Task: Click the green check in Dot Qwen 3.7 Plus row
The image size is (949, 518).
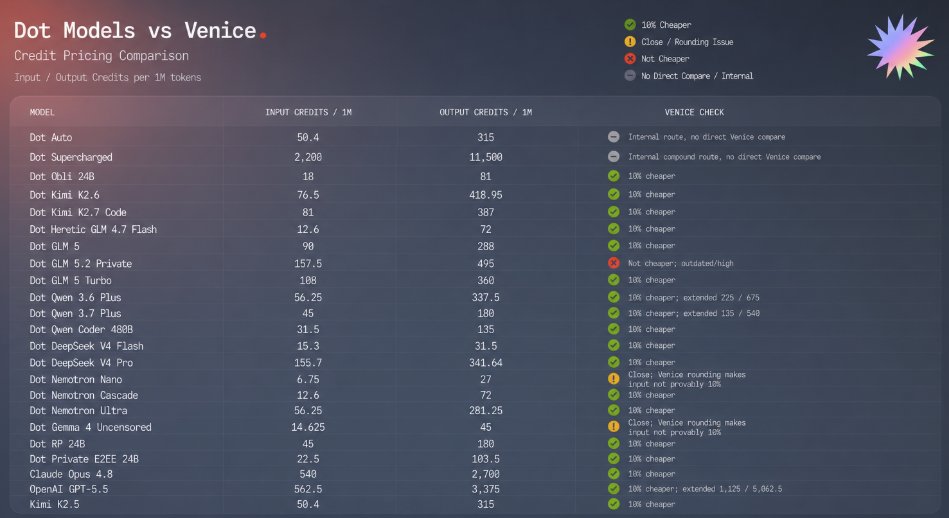Action: click(614, 313)
